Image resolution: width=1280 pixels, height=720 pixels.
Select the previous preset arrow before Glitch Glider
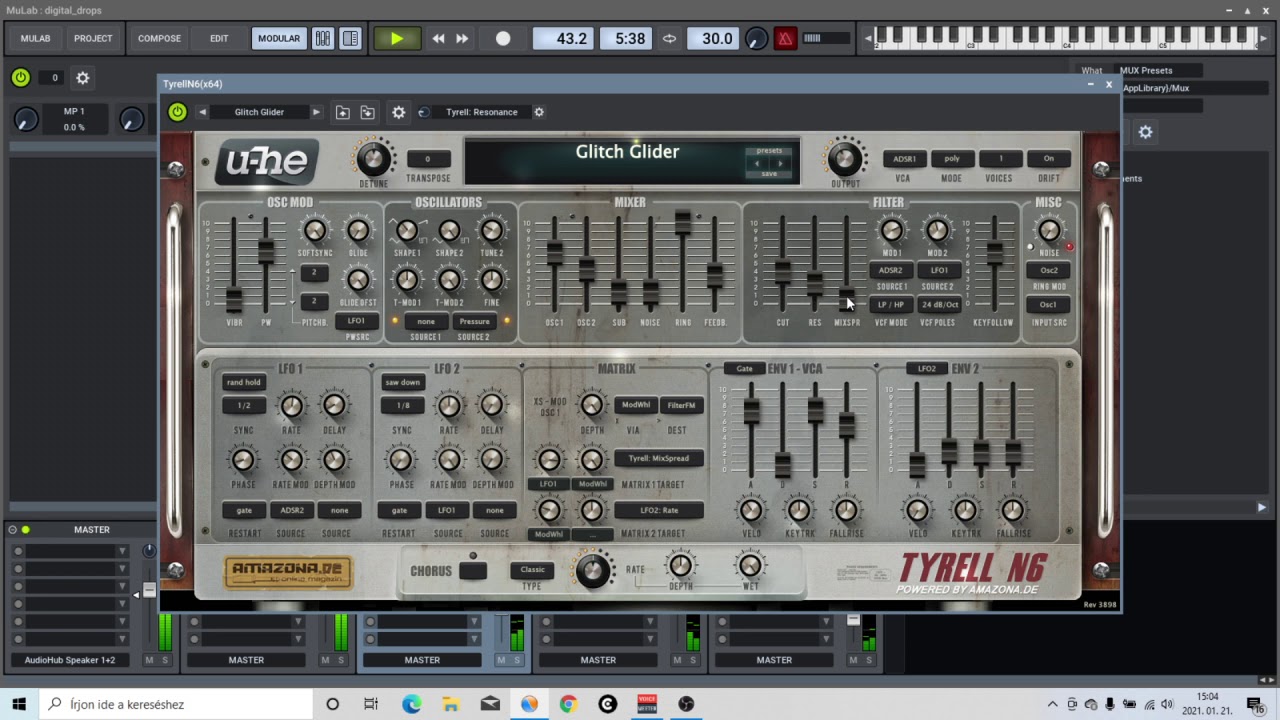click(202, 112)
